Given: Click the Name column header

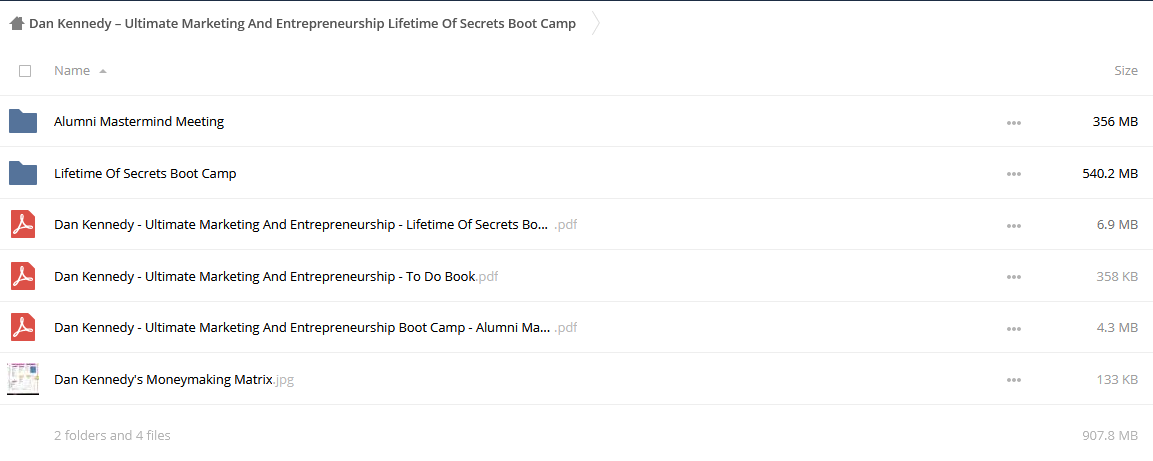Looking at the screenshot, I should coord(72,71).
